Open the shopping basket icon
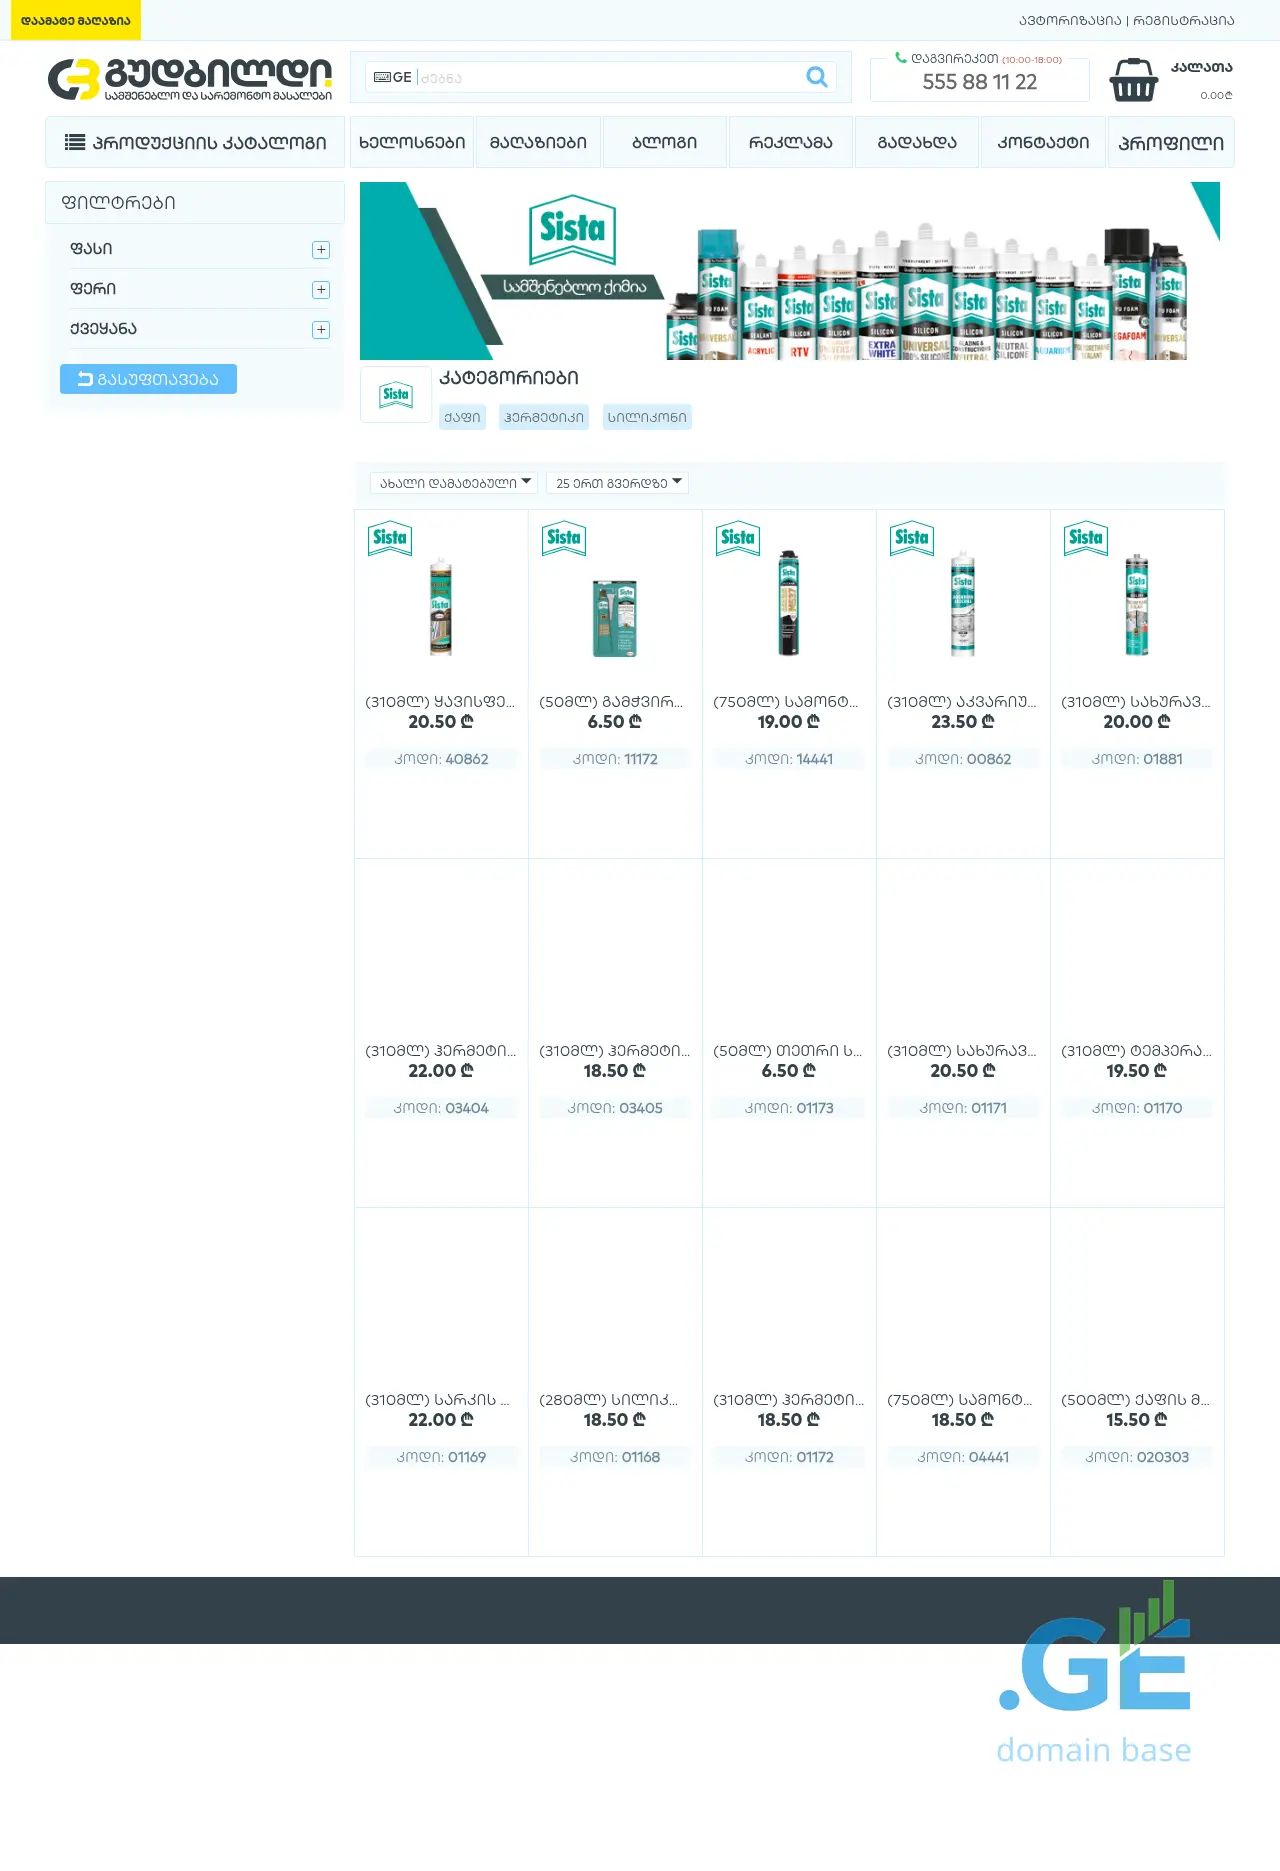The height and width of the screenshot is (1871, 1280). (x=1133, y=80)
